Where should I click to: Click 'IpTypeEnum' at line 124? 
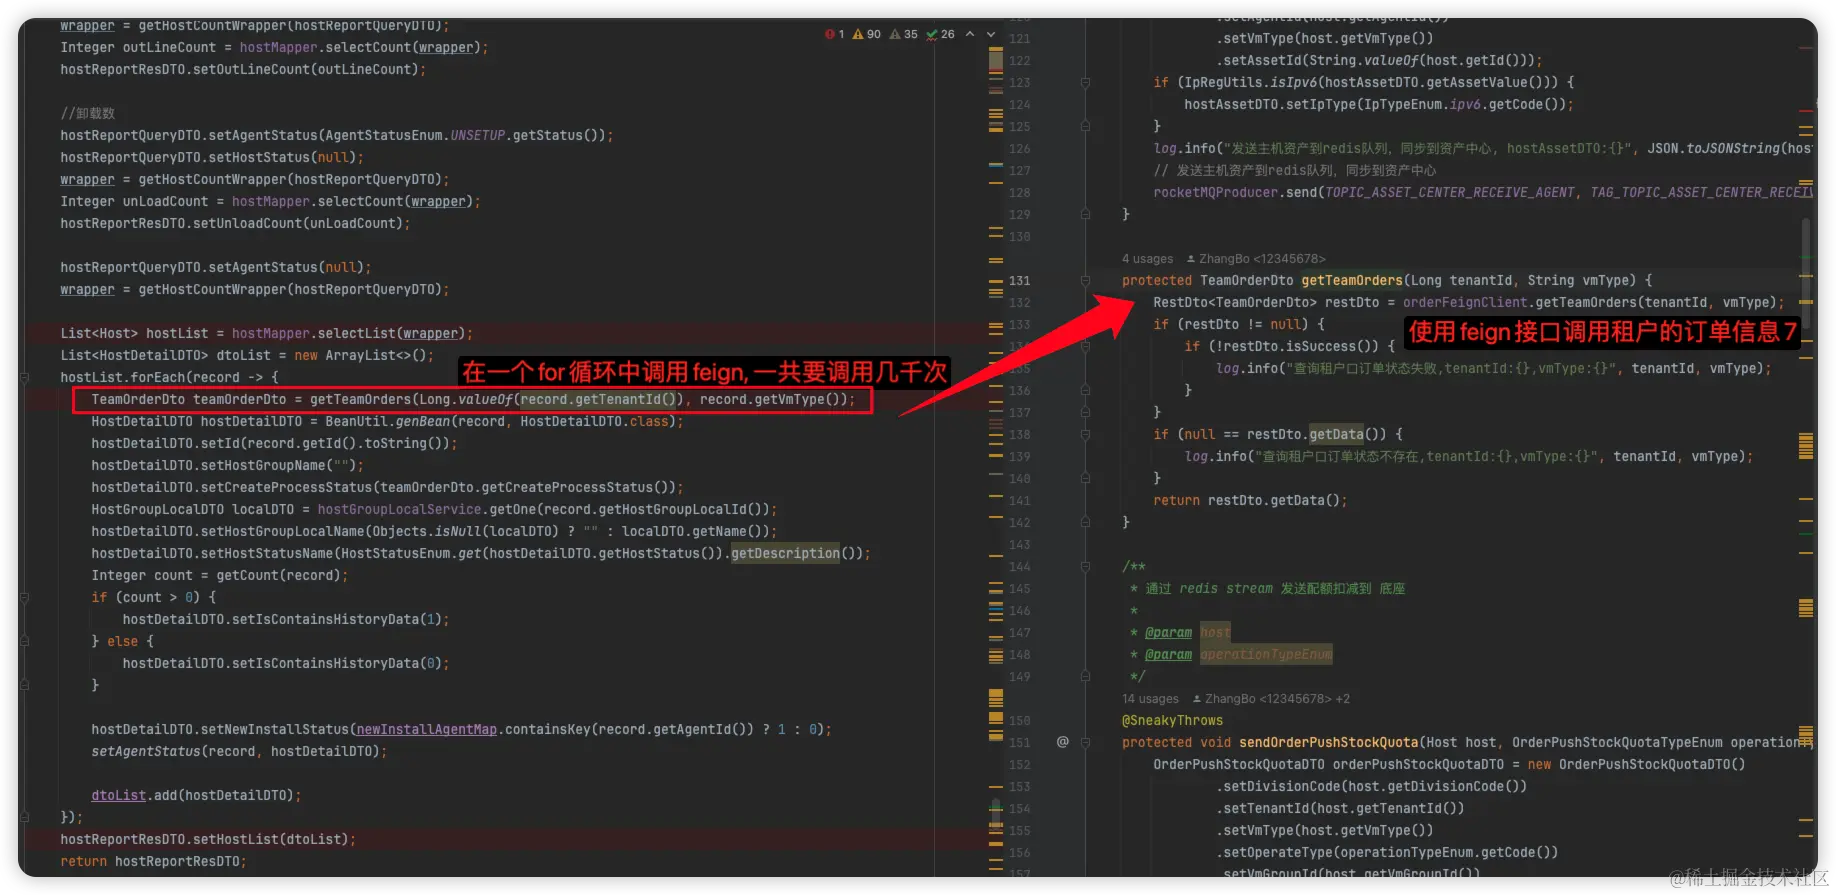(1403, 105)
